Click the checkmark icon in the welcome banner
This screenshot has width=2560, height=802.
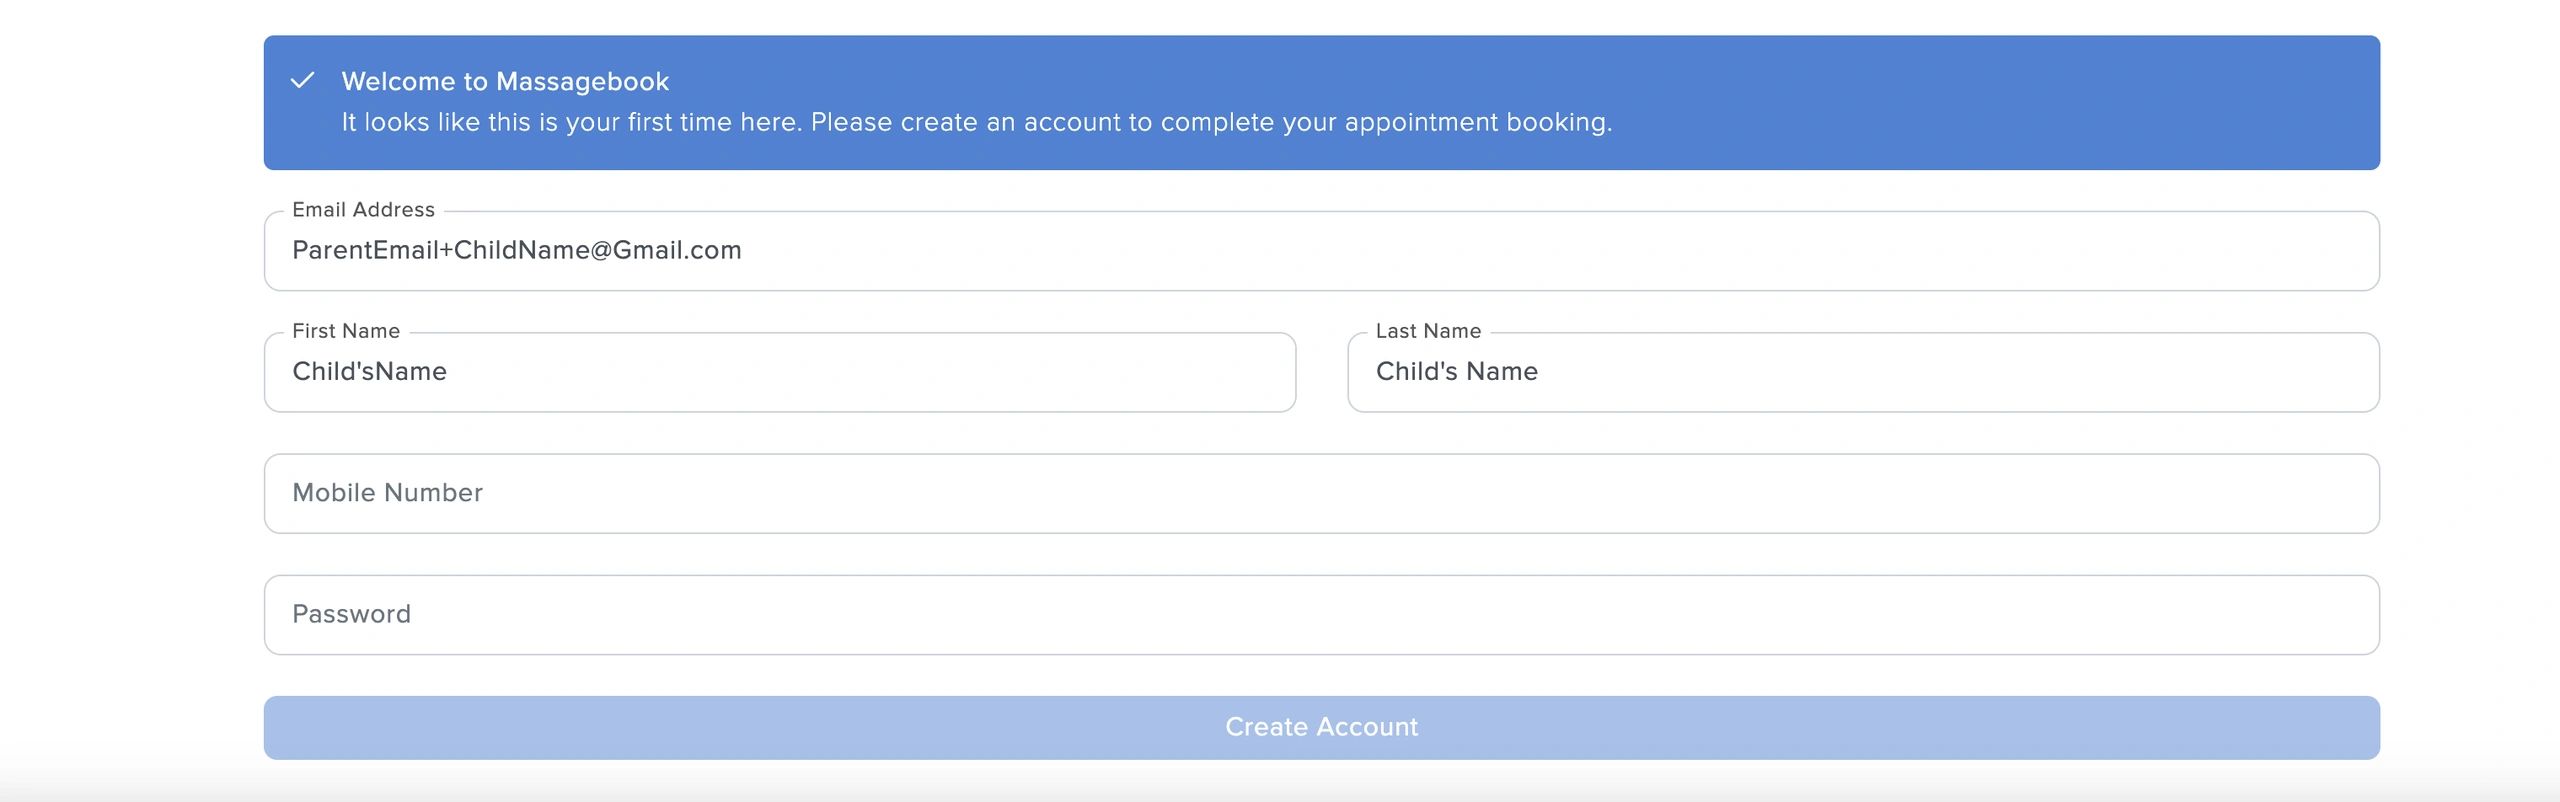[x=302, y=81]
